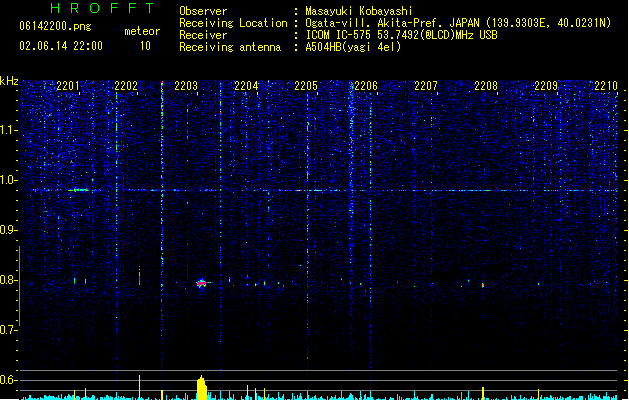Click the HROFFT title text
The image size is (629, 400).
103,8
